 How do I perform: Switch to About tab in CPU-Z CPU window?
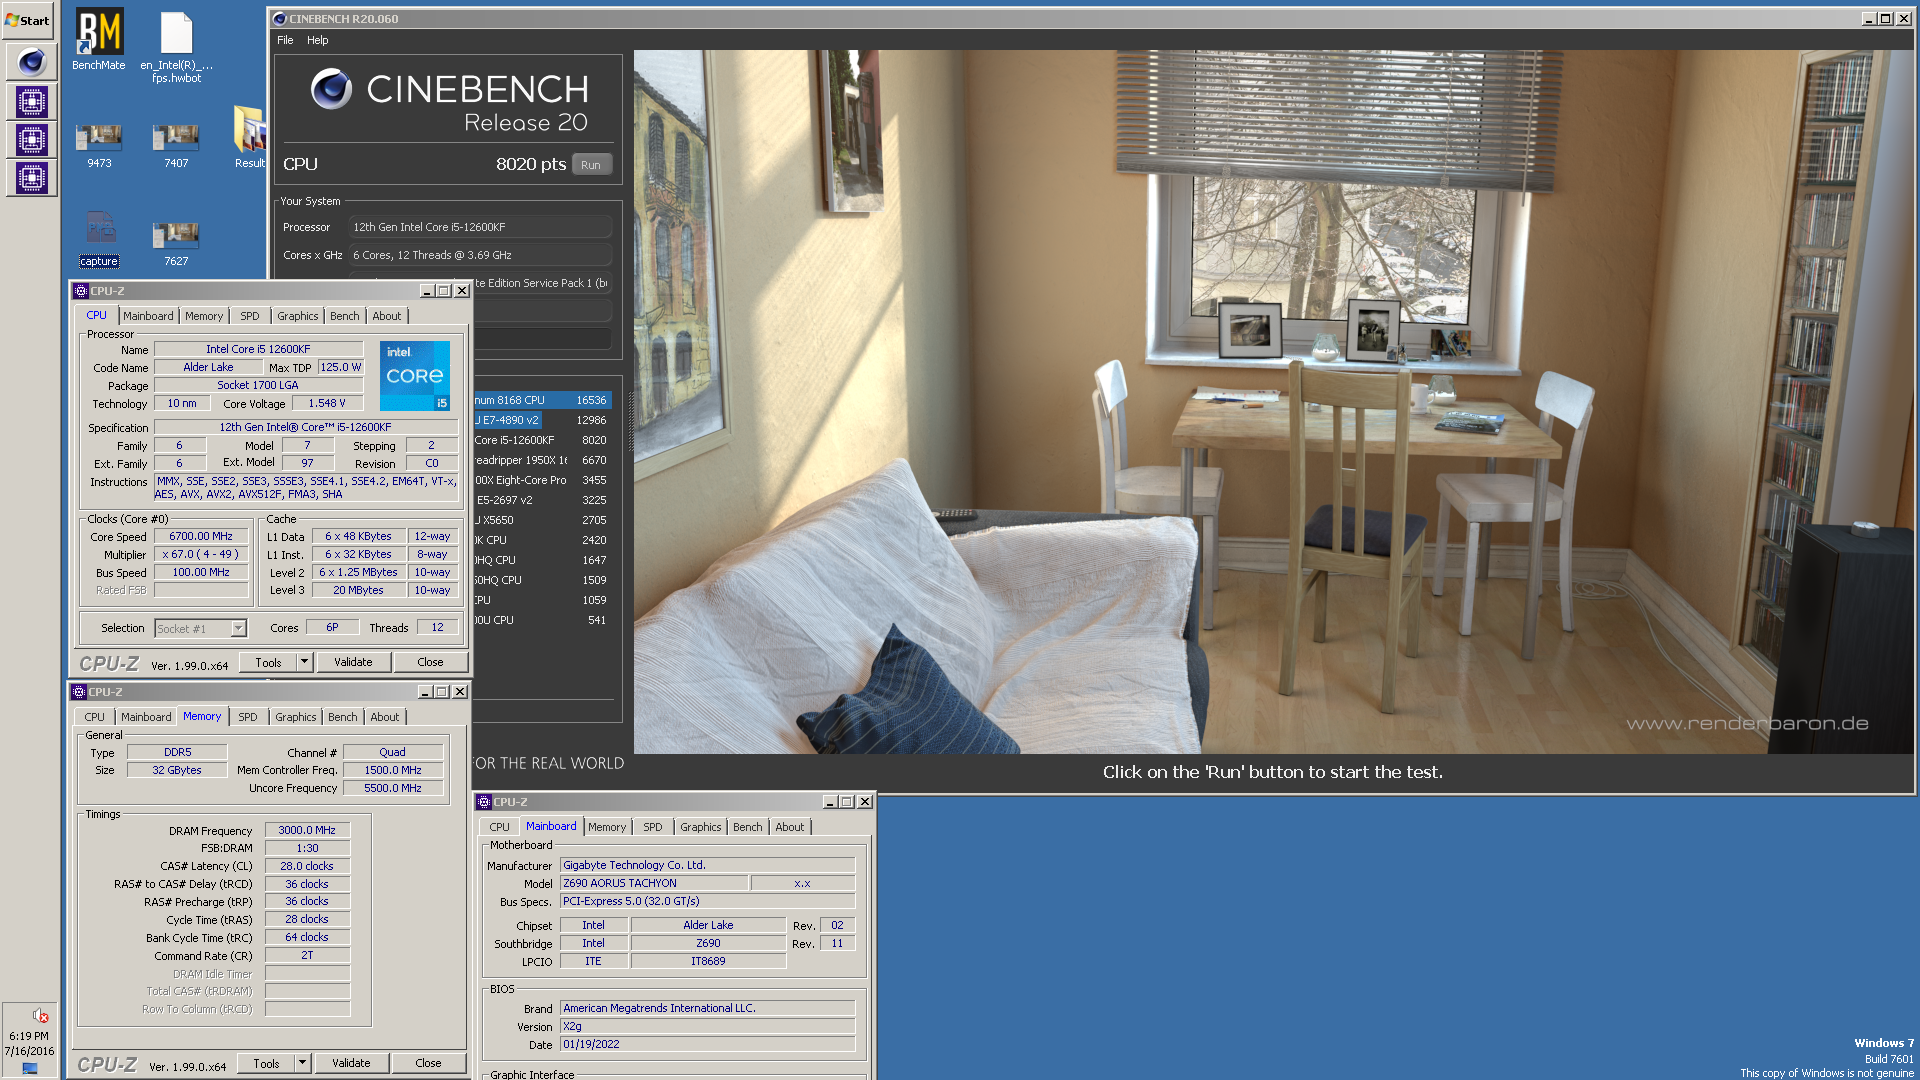click(387, 316)
